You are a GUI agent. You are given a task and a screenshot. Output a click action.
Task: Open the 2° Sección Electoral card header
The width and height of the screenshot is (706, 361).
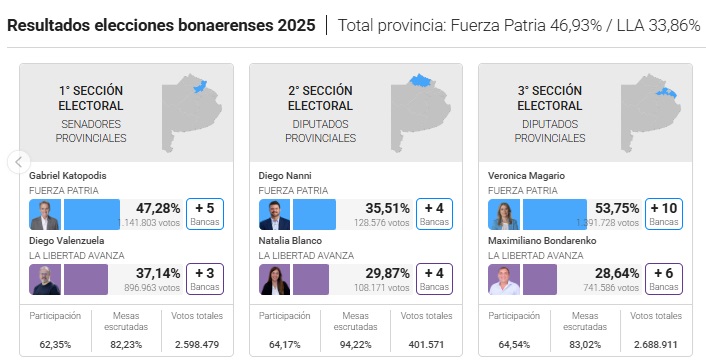356,113
